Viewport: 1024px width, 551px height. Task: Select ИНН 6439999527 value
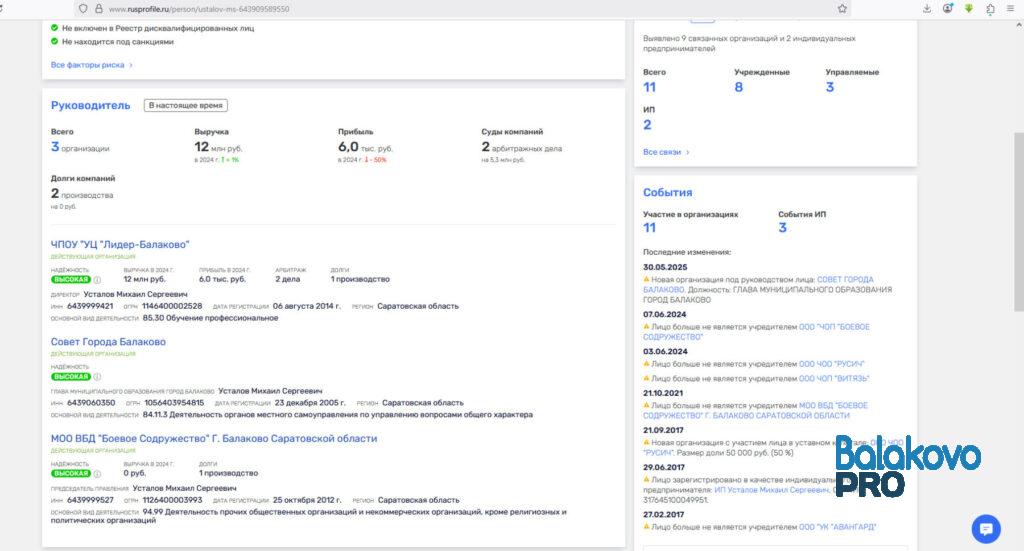point(90,500)
